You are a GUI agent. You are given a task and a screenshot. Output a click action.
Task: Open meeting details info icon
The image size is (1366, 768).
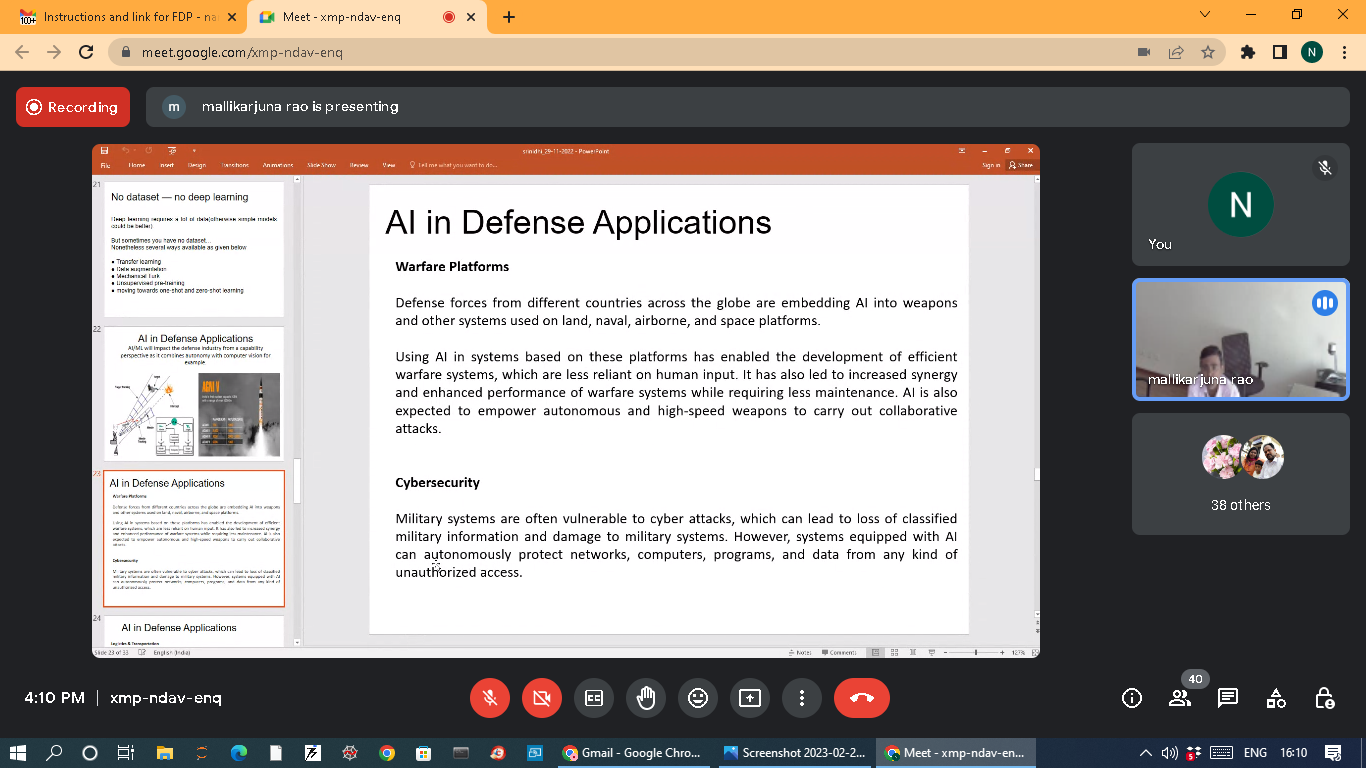click(x=1132, y=698)
